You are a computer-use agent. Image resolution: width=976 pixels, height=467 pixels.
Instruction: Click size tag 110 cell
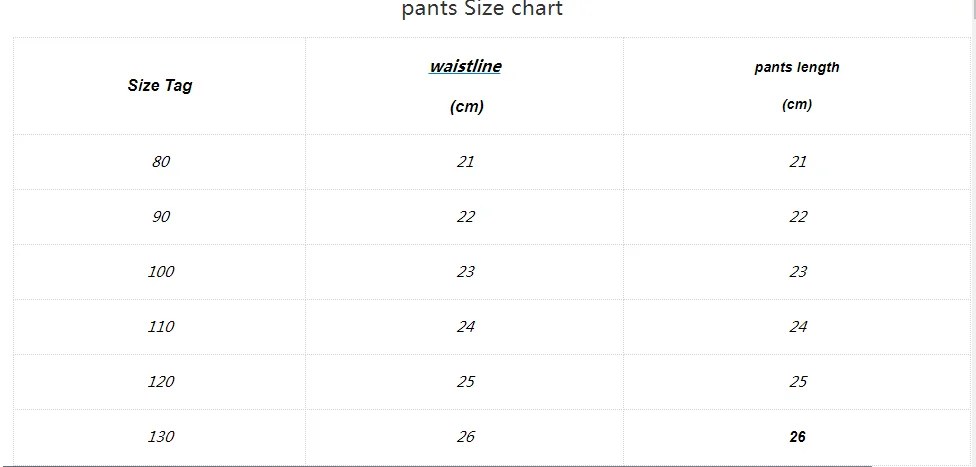(x=161, y=326)
